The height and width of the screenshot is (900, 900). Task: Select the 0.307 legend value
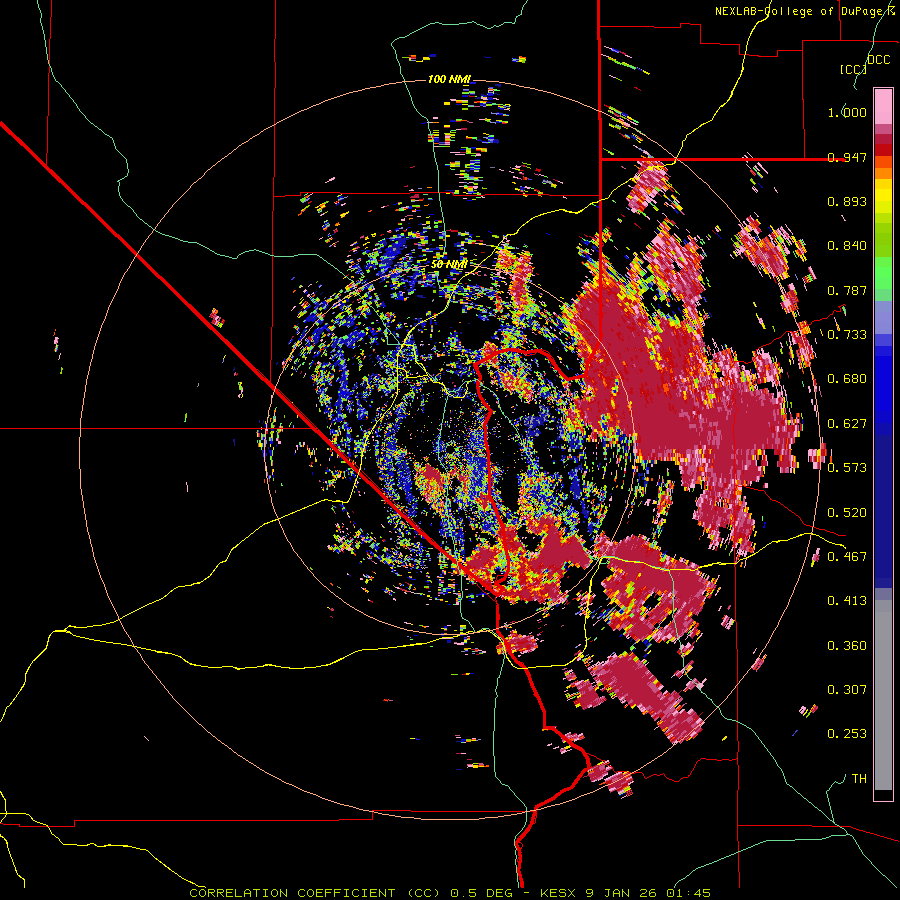pos(847,690)
